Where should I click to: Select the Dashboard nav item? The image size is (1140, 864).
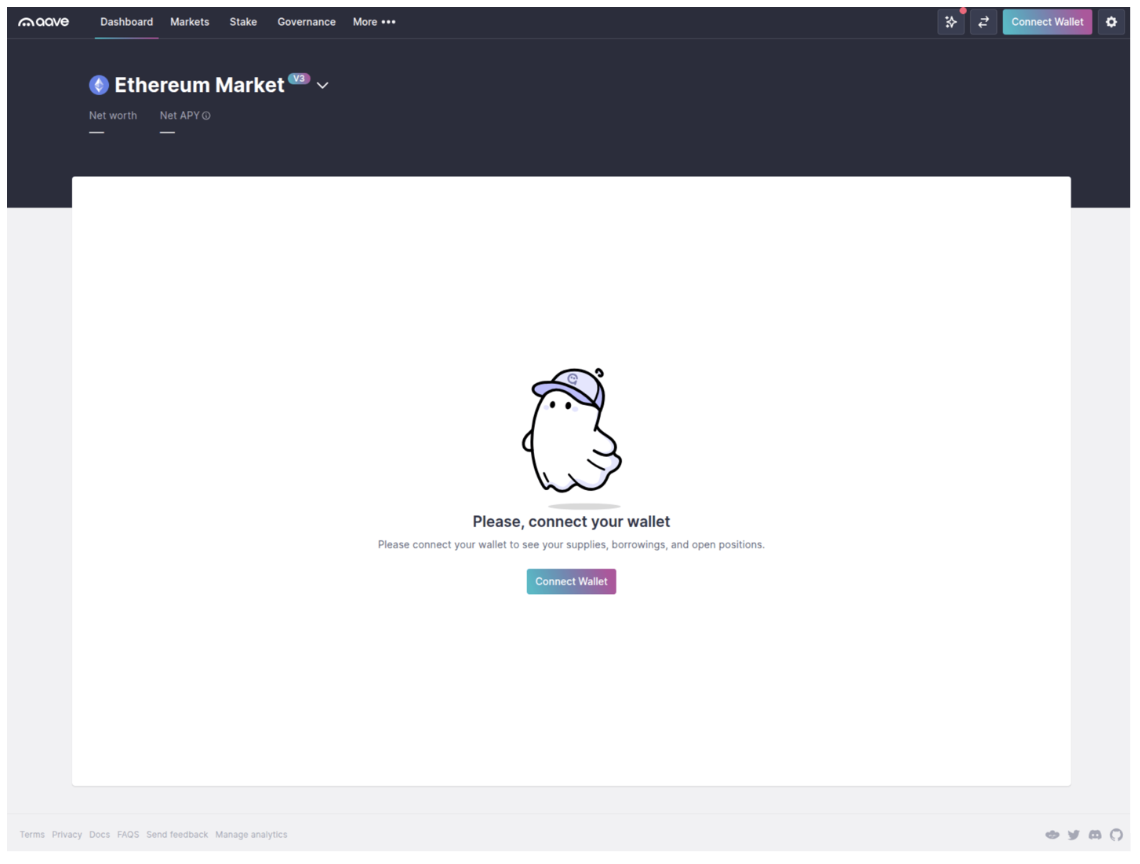point(126,21)
